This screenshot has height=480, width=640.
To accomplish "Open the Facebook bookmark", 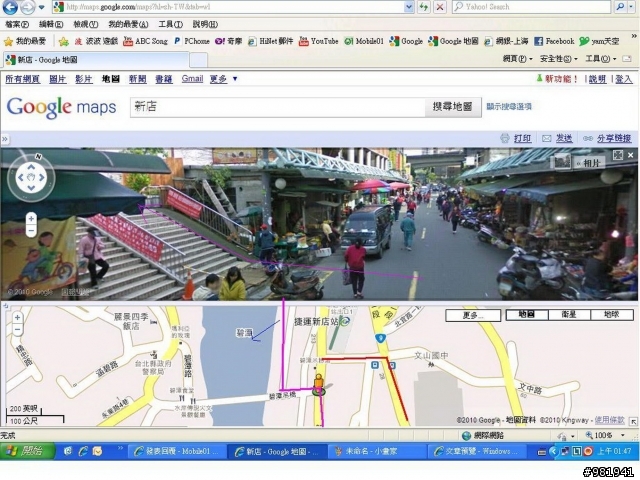I will (x=554, y=41).
